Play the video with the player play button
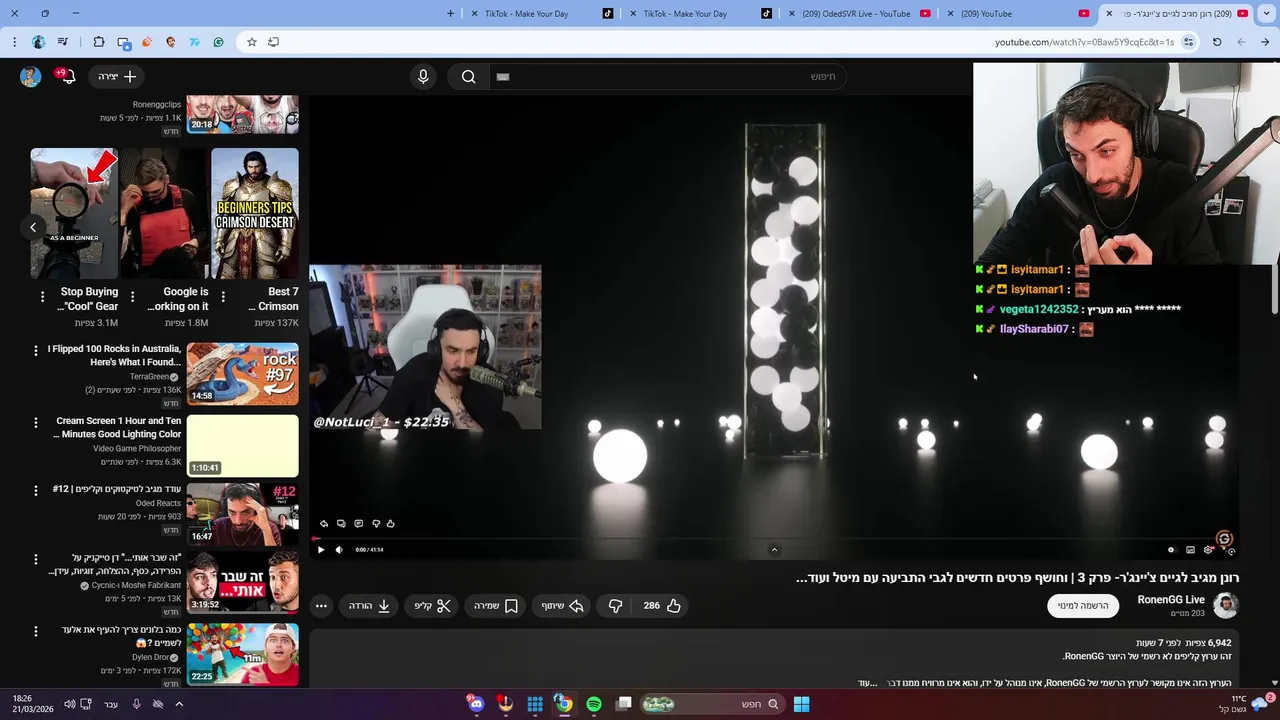The image size is (1280, 720). pos(320,549)
